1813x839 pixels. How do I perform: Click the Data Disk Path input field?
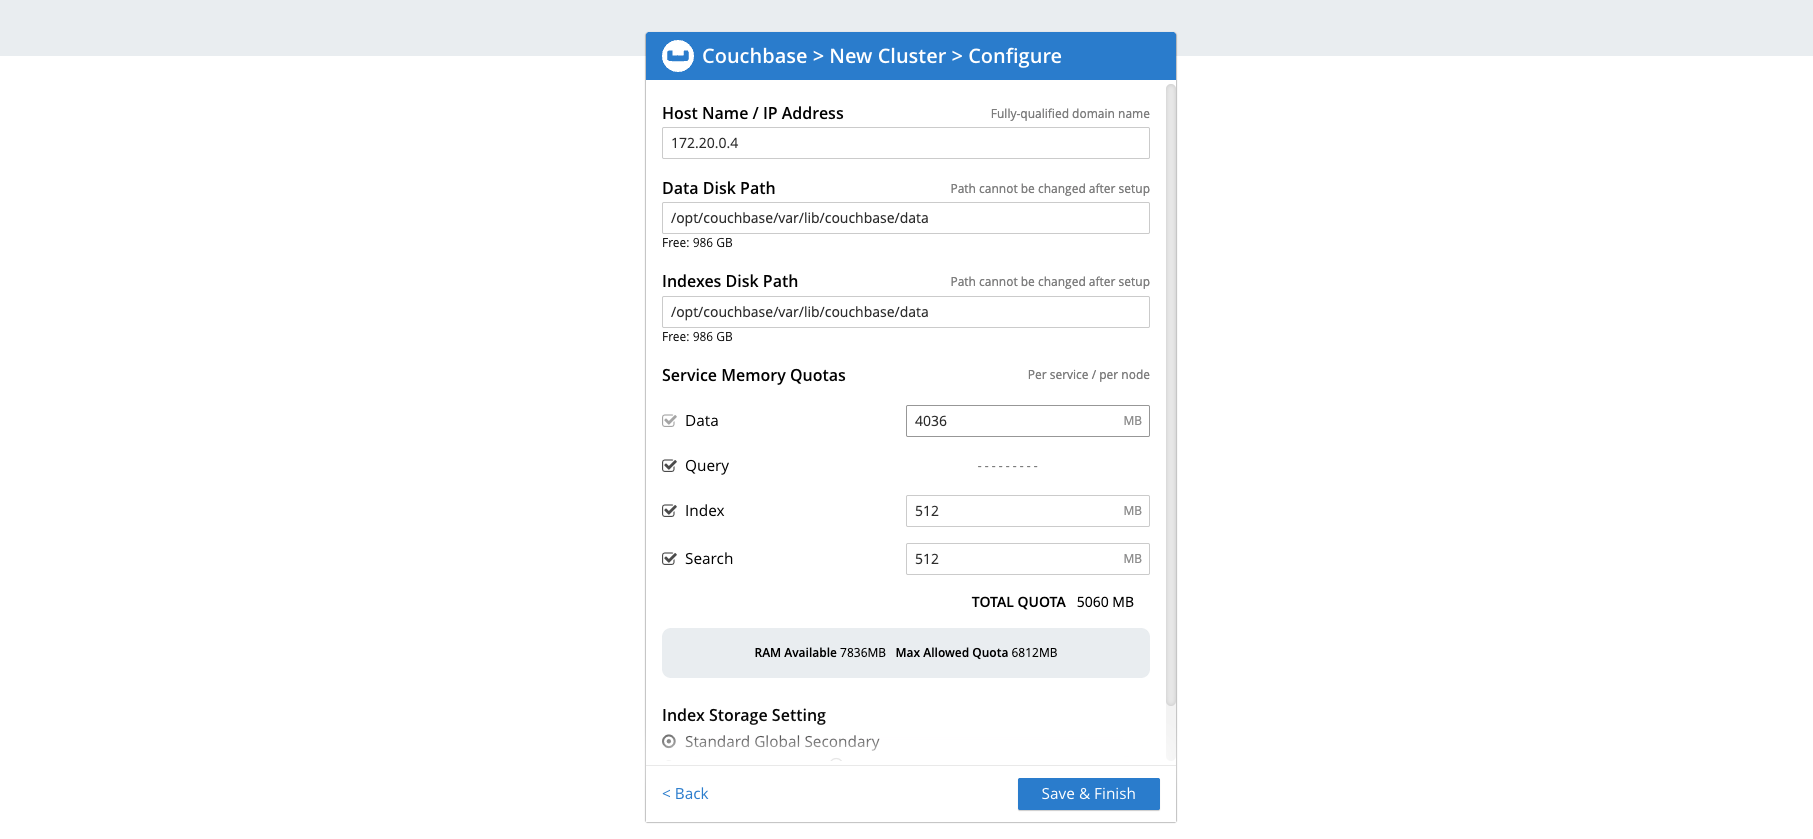905,218
